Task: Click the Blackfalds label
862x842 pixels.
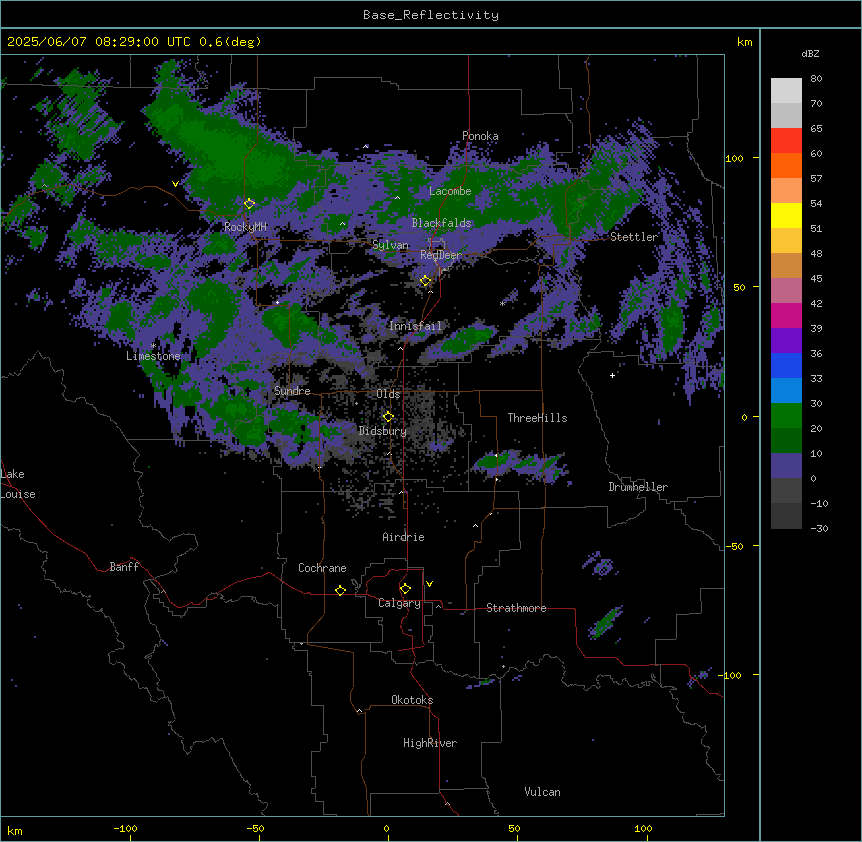Action: (441, 223)
